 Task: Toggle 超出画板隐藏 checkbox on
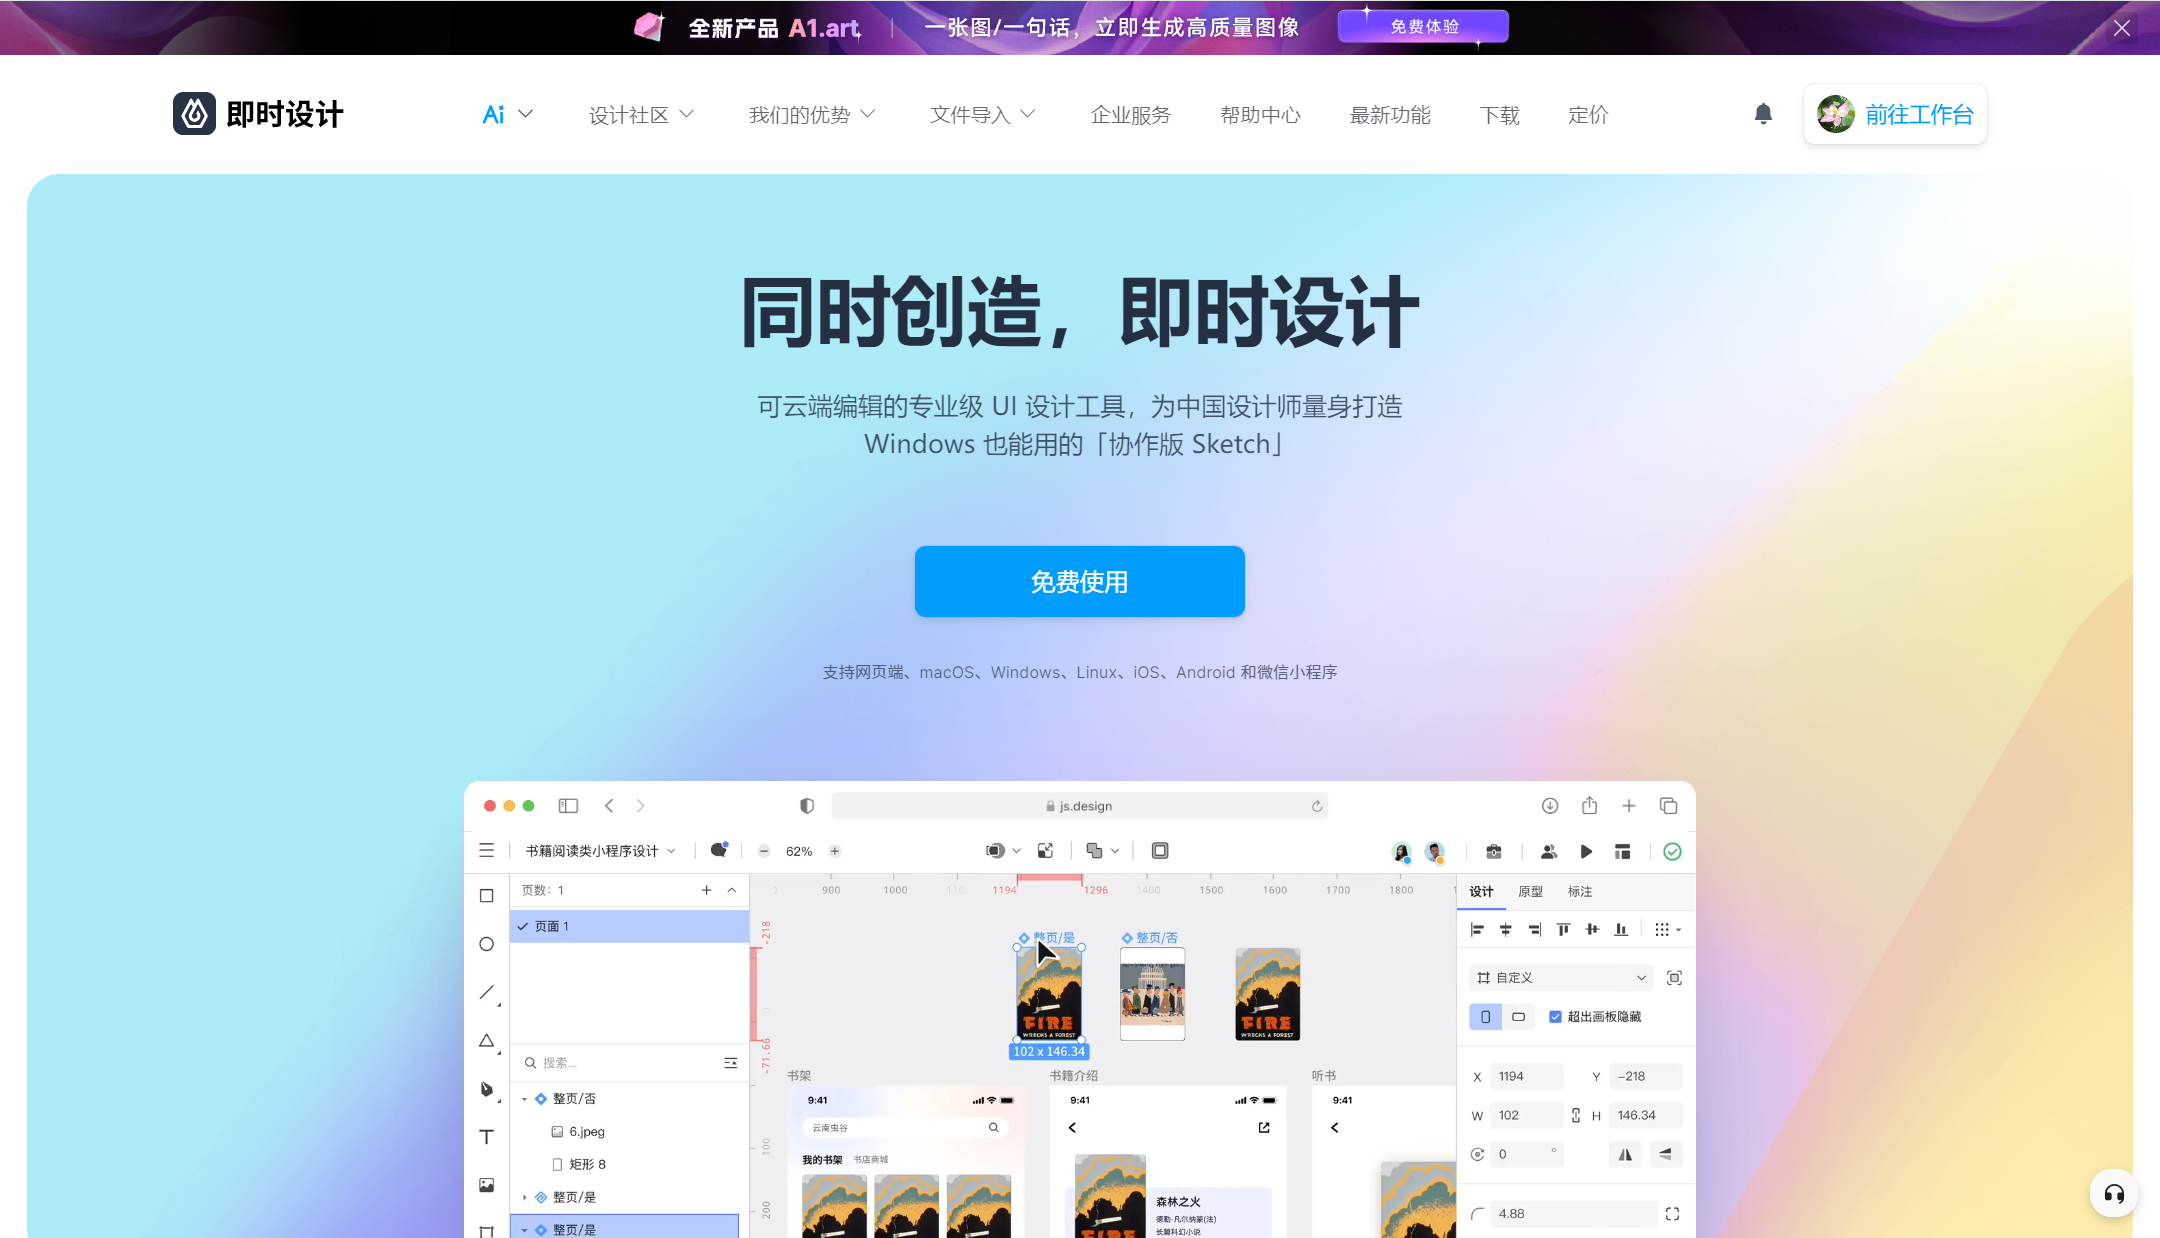click(1555, 1017)
